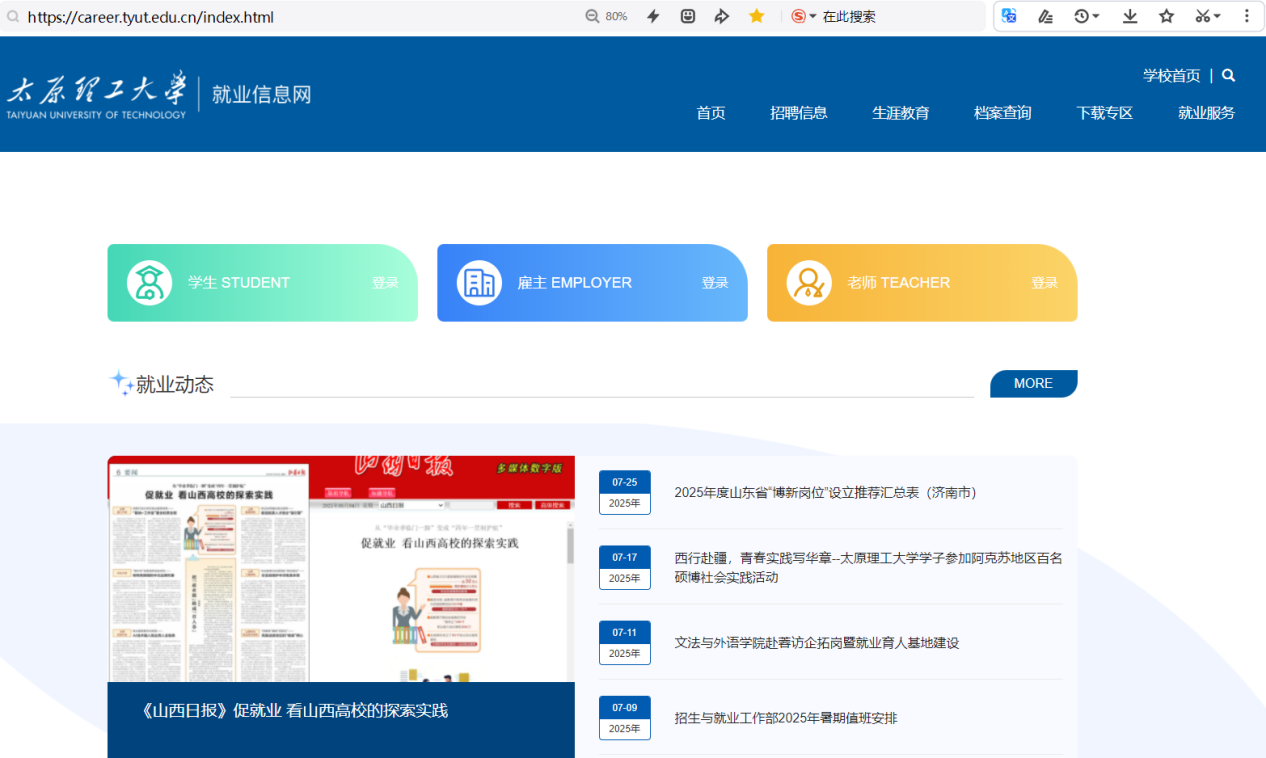Click the teacher icon on orange card

click(810, 283)
